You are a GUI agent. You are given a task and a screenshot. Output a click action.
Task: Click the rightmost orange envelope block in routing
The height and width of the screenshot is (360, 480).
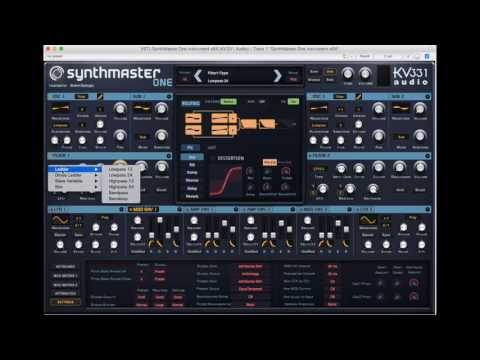click(x=267, y=124)
